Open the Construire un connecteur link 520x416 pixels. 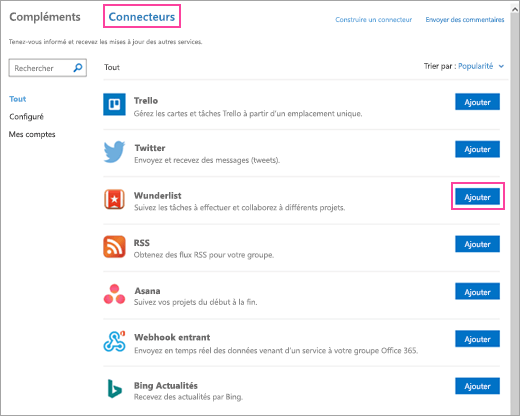click(373, 20)
